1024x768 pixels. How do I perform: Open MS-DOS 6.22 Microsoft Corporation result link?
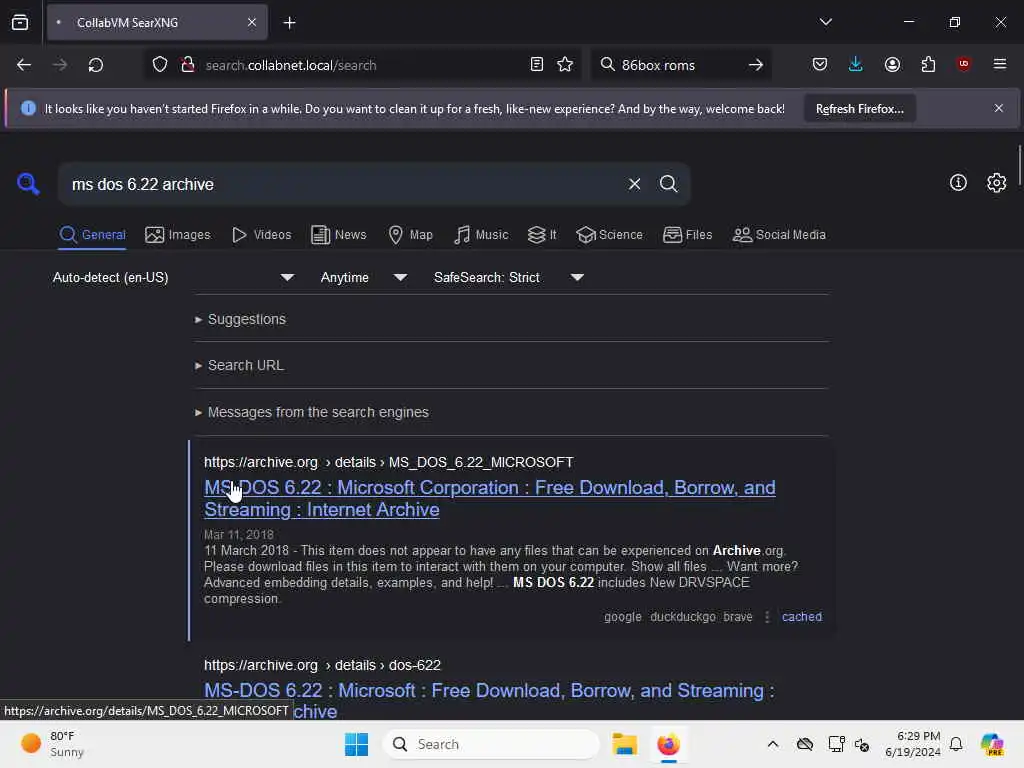pos(490,498)
